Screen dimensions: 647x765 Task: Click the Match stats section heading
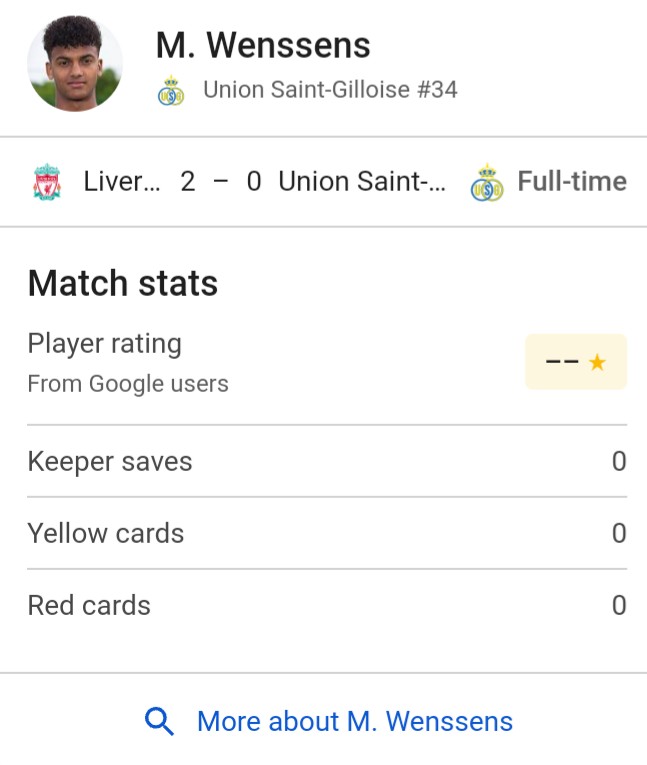tap(123, 283)
